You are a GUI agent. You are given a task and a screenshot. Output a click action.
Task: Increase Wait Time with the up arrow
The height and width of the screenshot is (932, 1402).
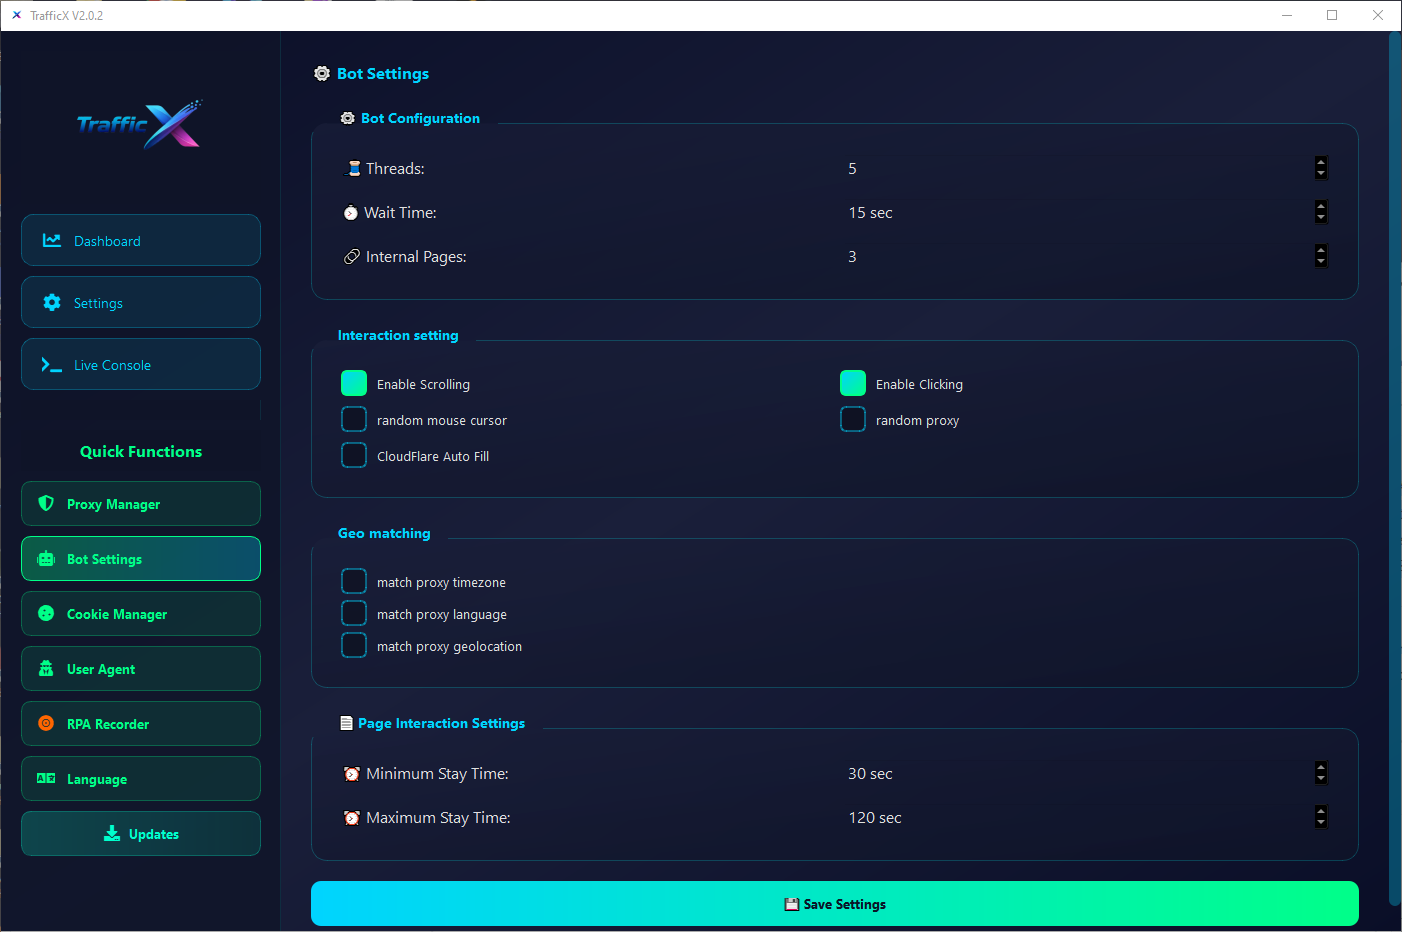[1321, 206]
